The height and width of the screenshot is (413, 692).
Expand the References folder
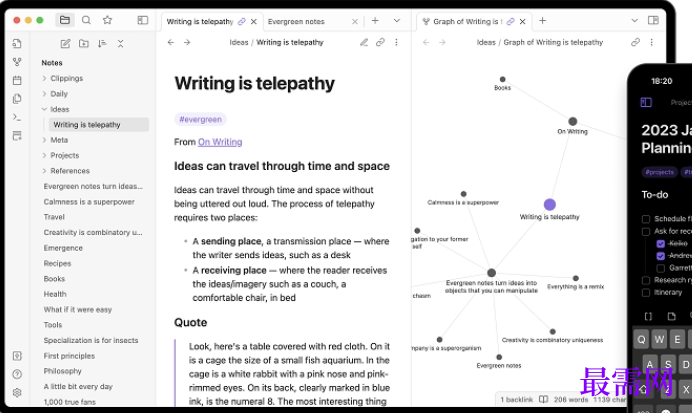click(44, 171)
